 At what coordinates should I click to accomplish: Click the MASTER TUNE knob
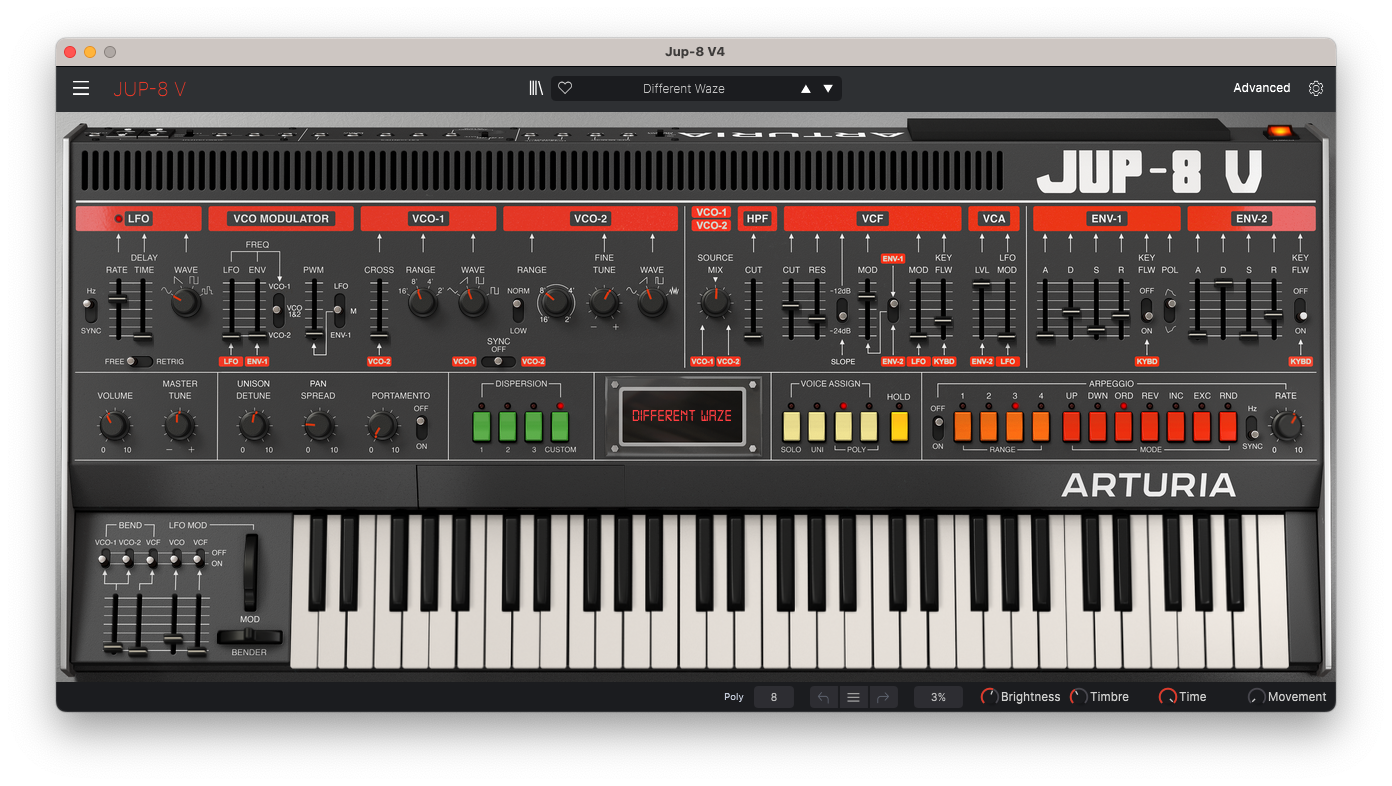click(x=178, y=427)
